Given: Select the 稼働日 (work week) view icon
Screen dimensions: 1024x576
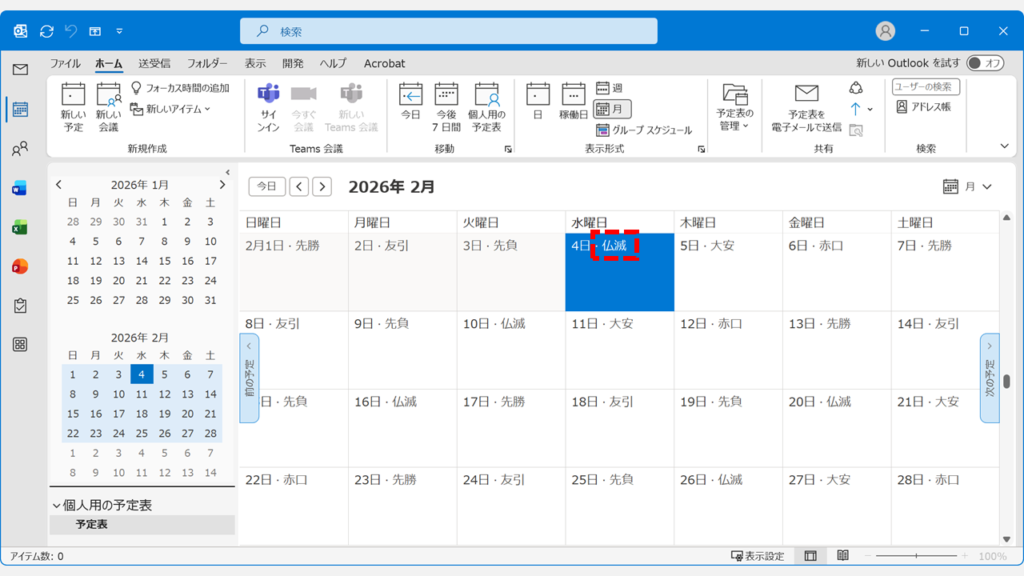Looking at the screenshot, I should [x=573, y=95].
